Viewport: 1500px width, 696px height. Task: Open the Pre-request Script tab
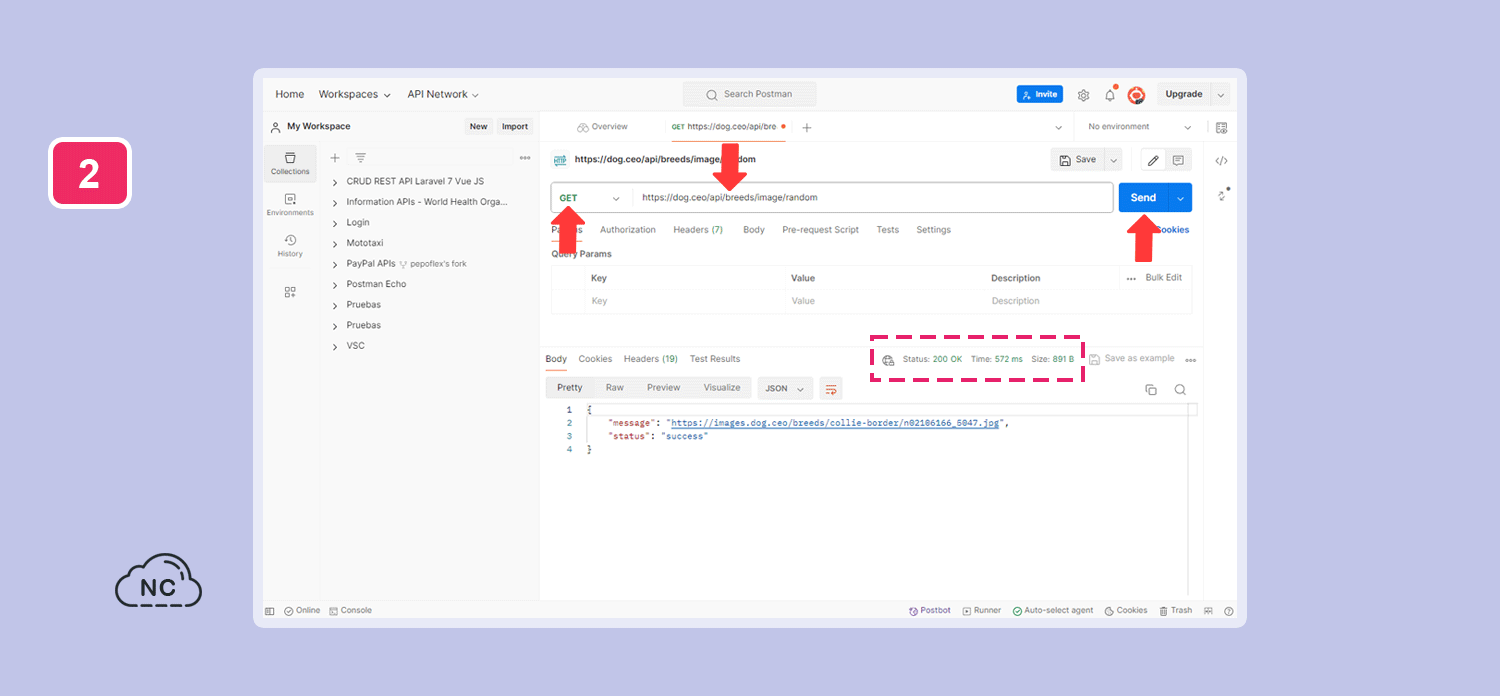(820, 230)
